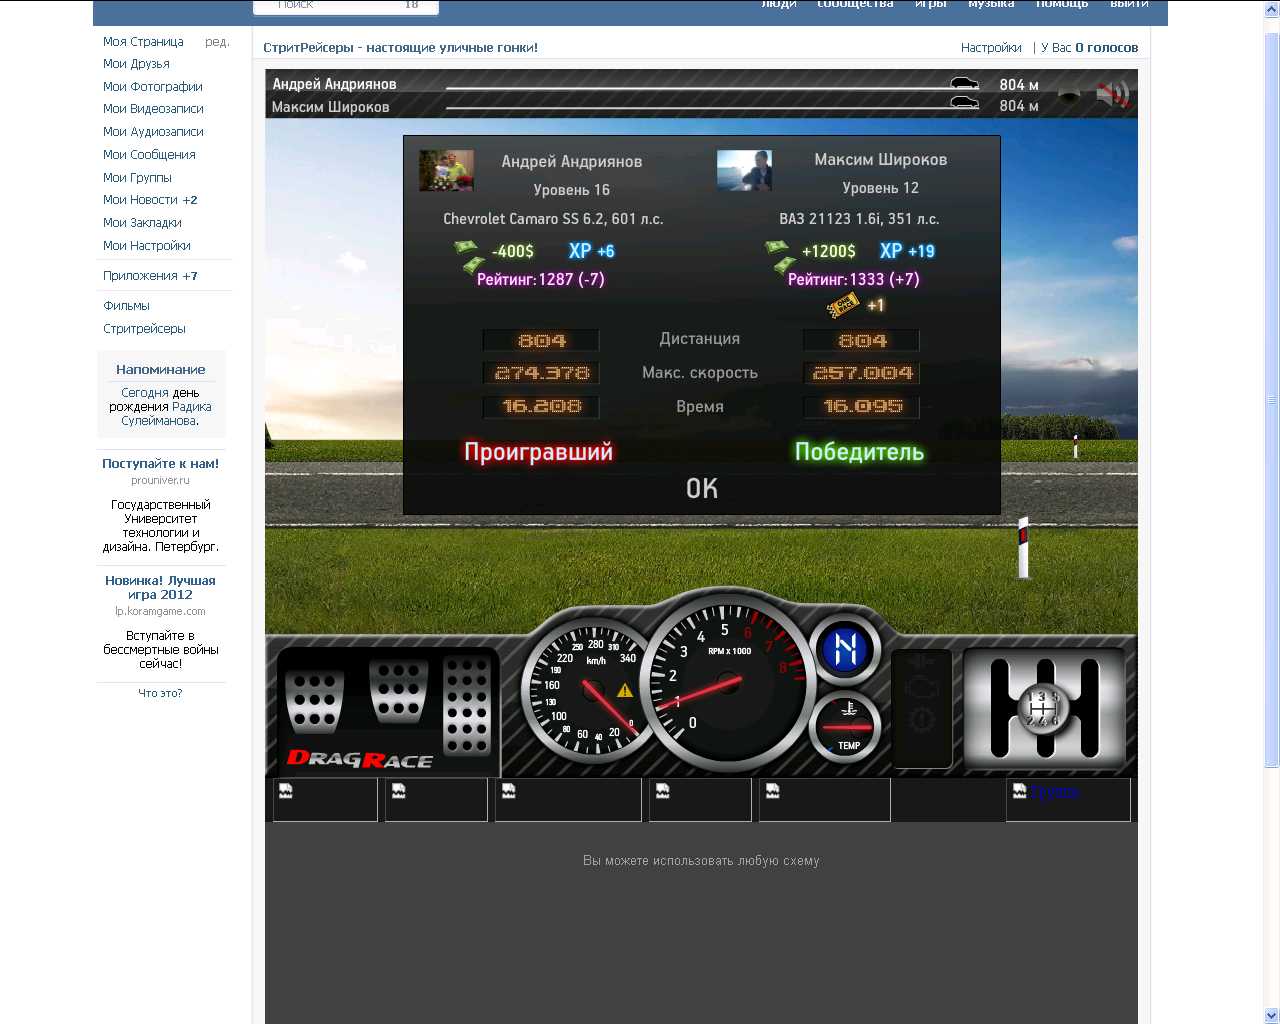Click the scrollbar down arrow

pos(1272,1016)
